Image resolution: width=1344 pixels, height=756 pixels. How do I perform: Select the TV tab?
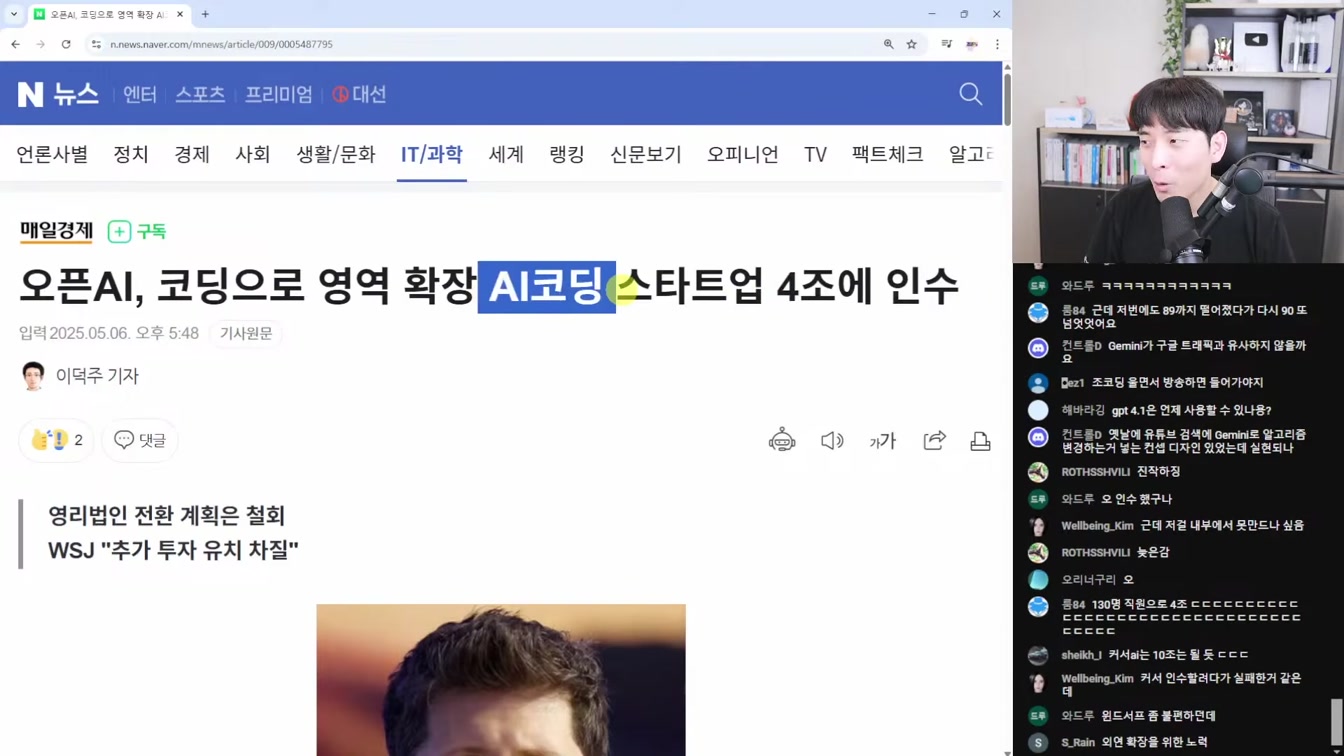[815, 154]
